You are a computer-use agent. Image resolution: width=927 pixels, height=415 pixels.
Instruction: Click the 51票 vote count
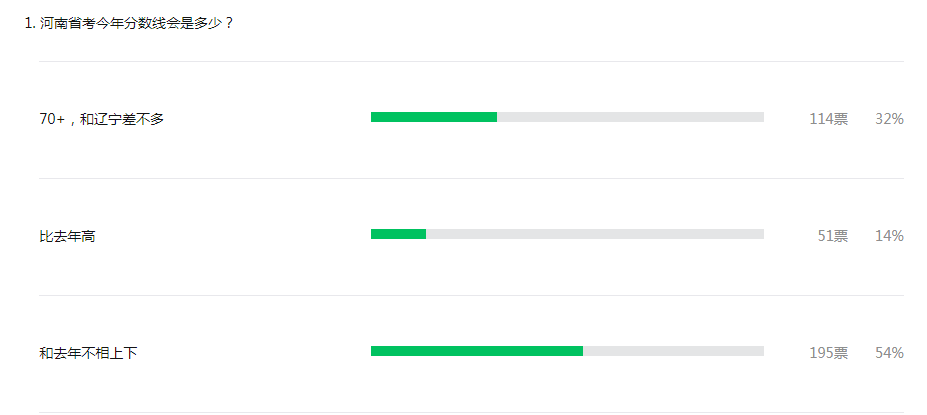point(832,236)
